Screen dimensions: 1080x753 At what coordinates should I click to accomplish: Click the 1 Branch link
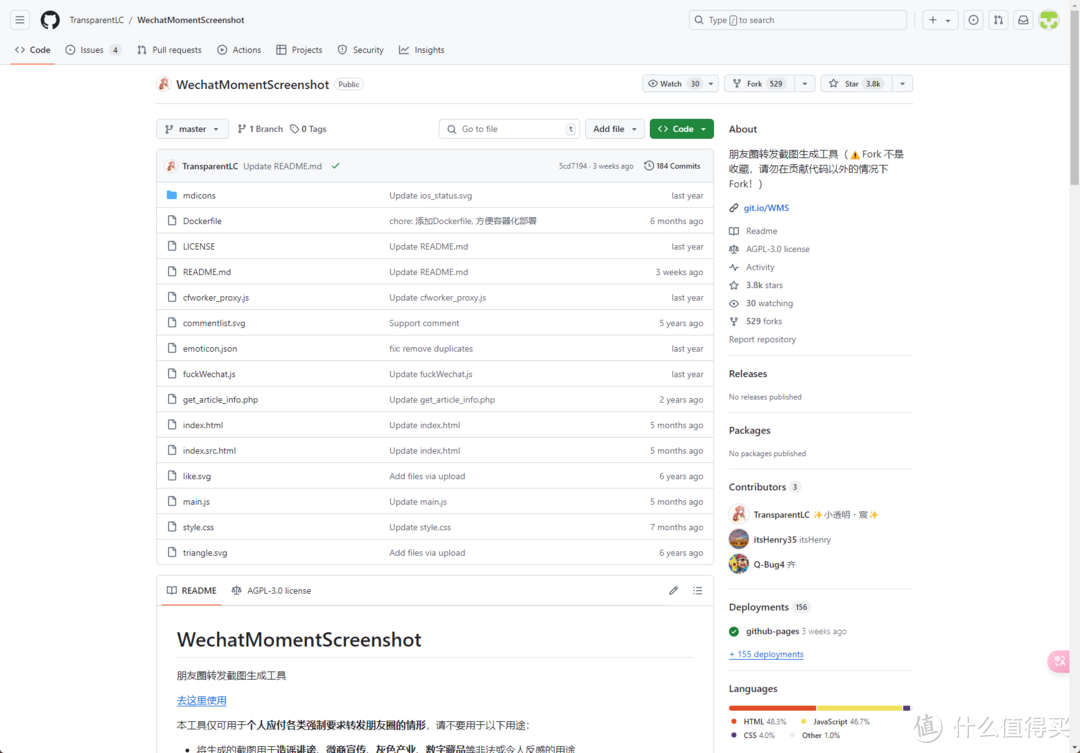point(260,129)
